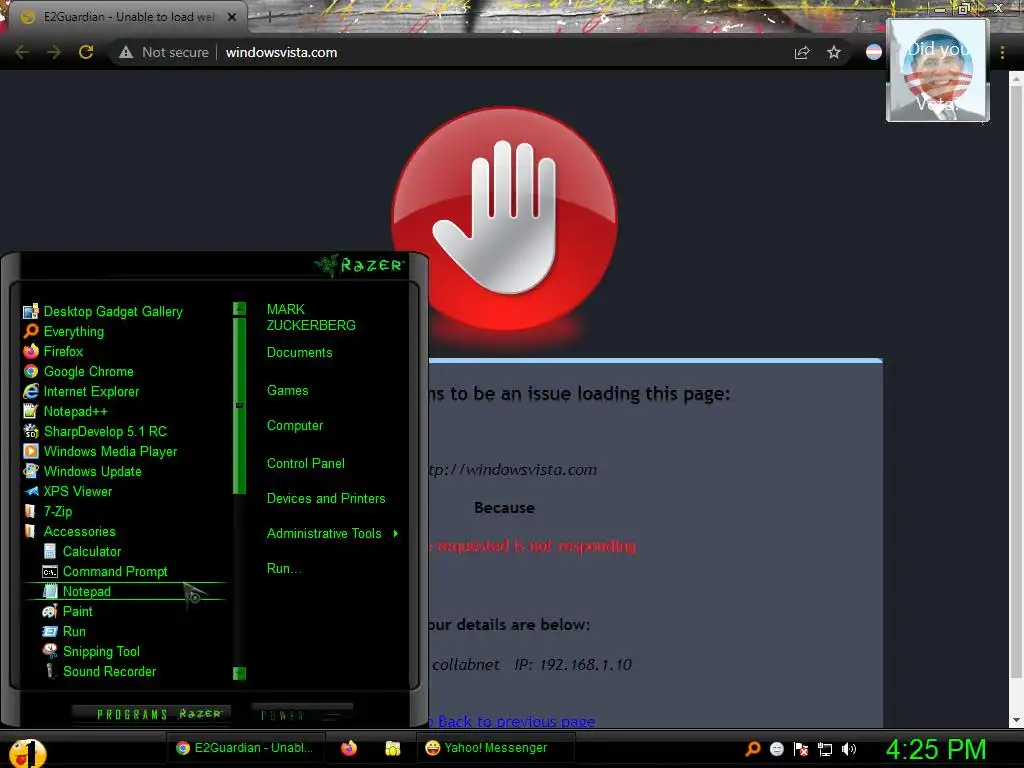
Task: Open XPS Viewer
Action: 68,492
